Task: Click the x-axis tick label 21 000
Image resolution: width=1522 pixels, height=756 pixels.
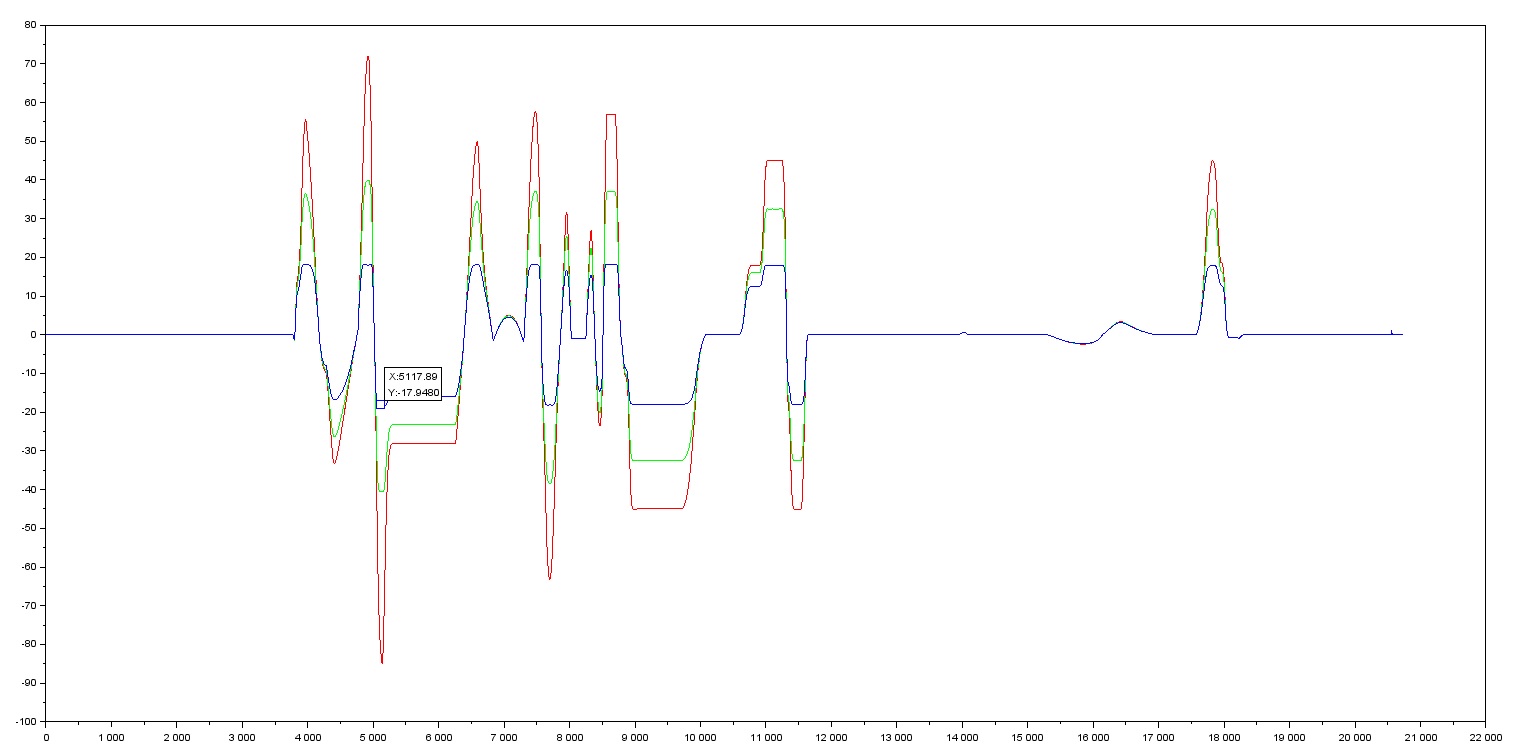Action: tap(1420, 736)
